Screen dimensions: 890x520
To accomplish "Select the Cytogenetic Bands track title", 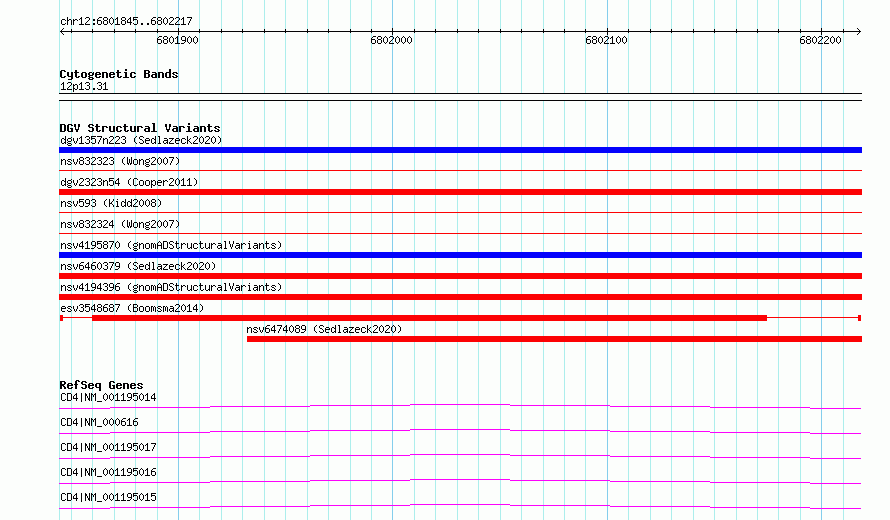I will (x=119, y=74).
